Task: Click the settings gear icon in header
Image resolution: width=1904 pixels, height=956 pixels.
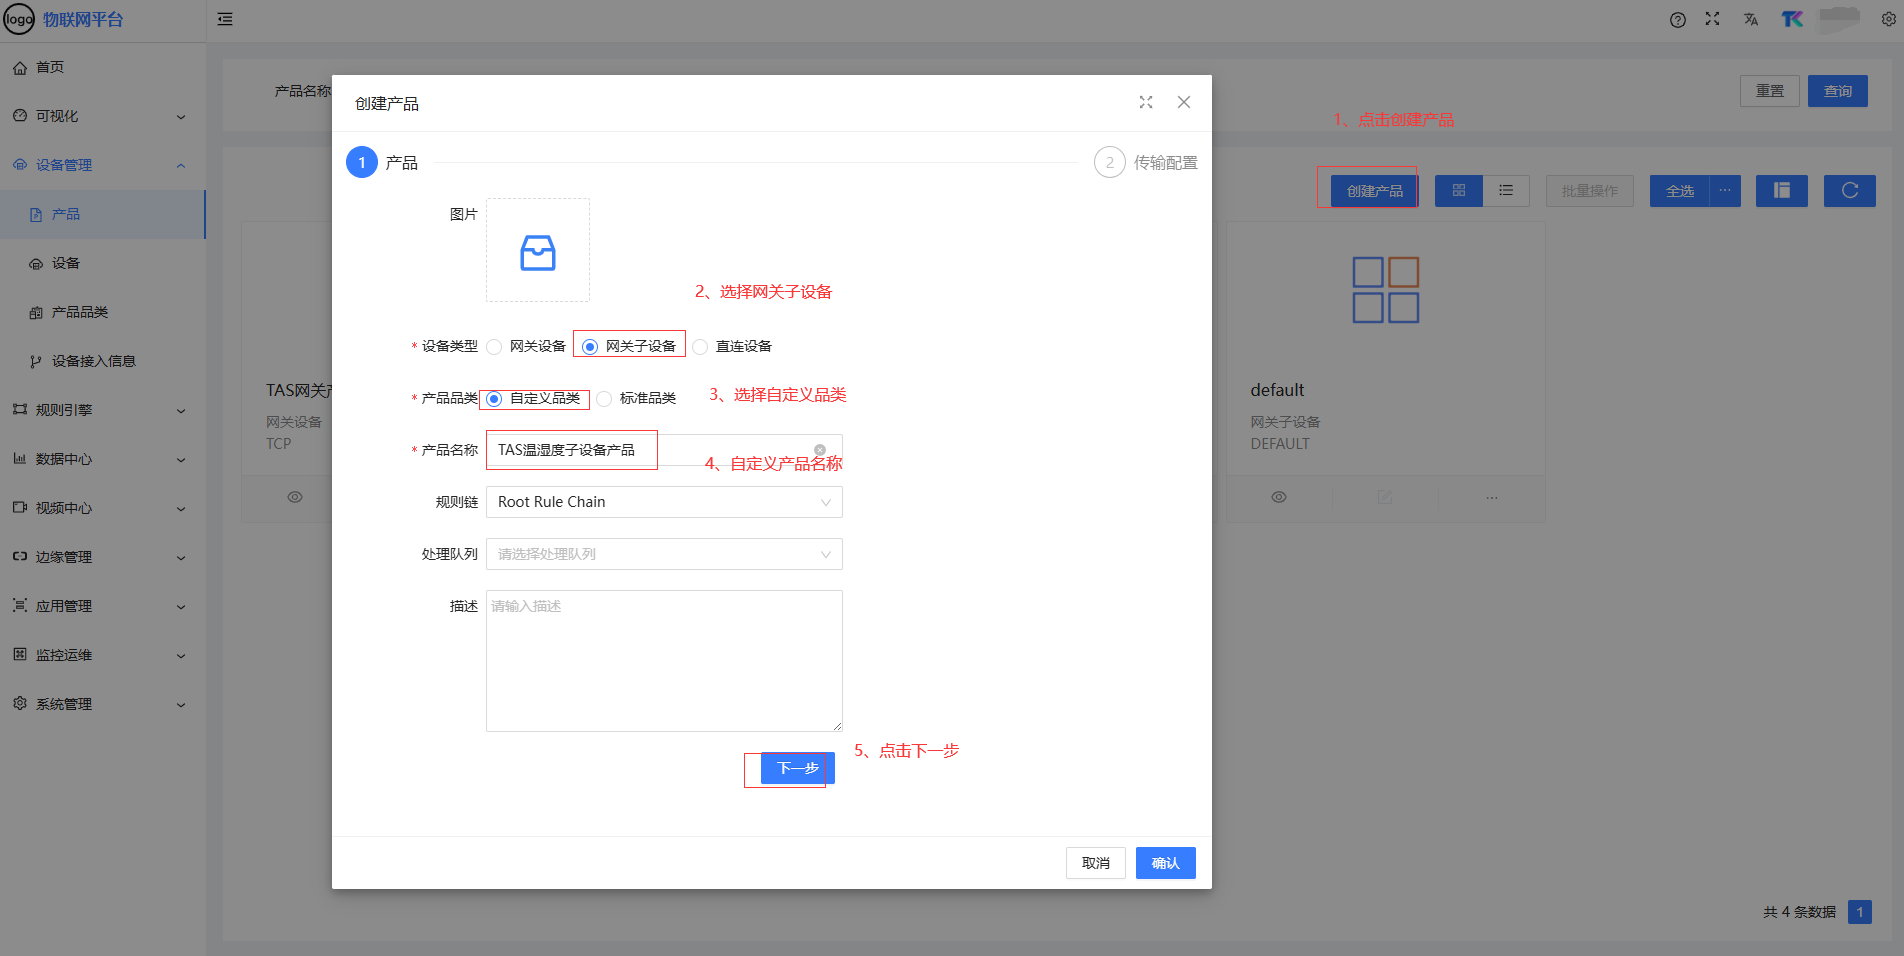Action: click(1888, 19)
